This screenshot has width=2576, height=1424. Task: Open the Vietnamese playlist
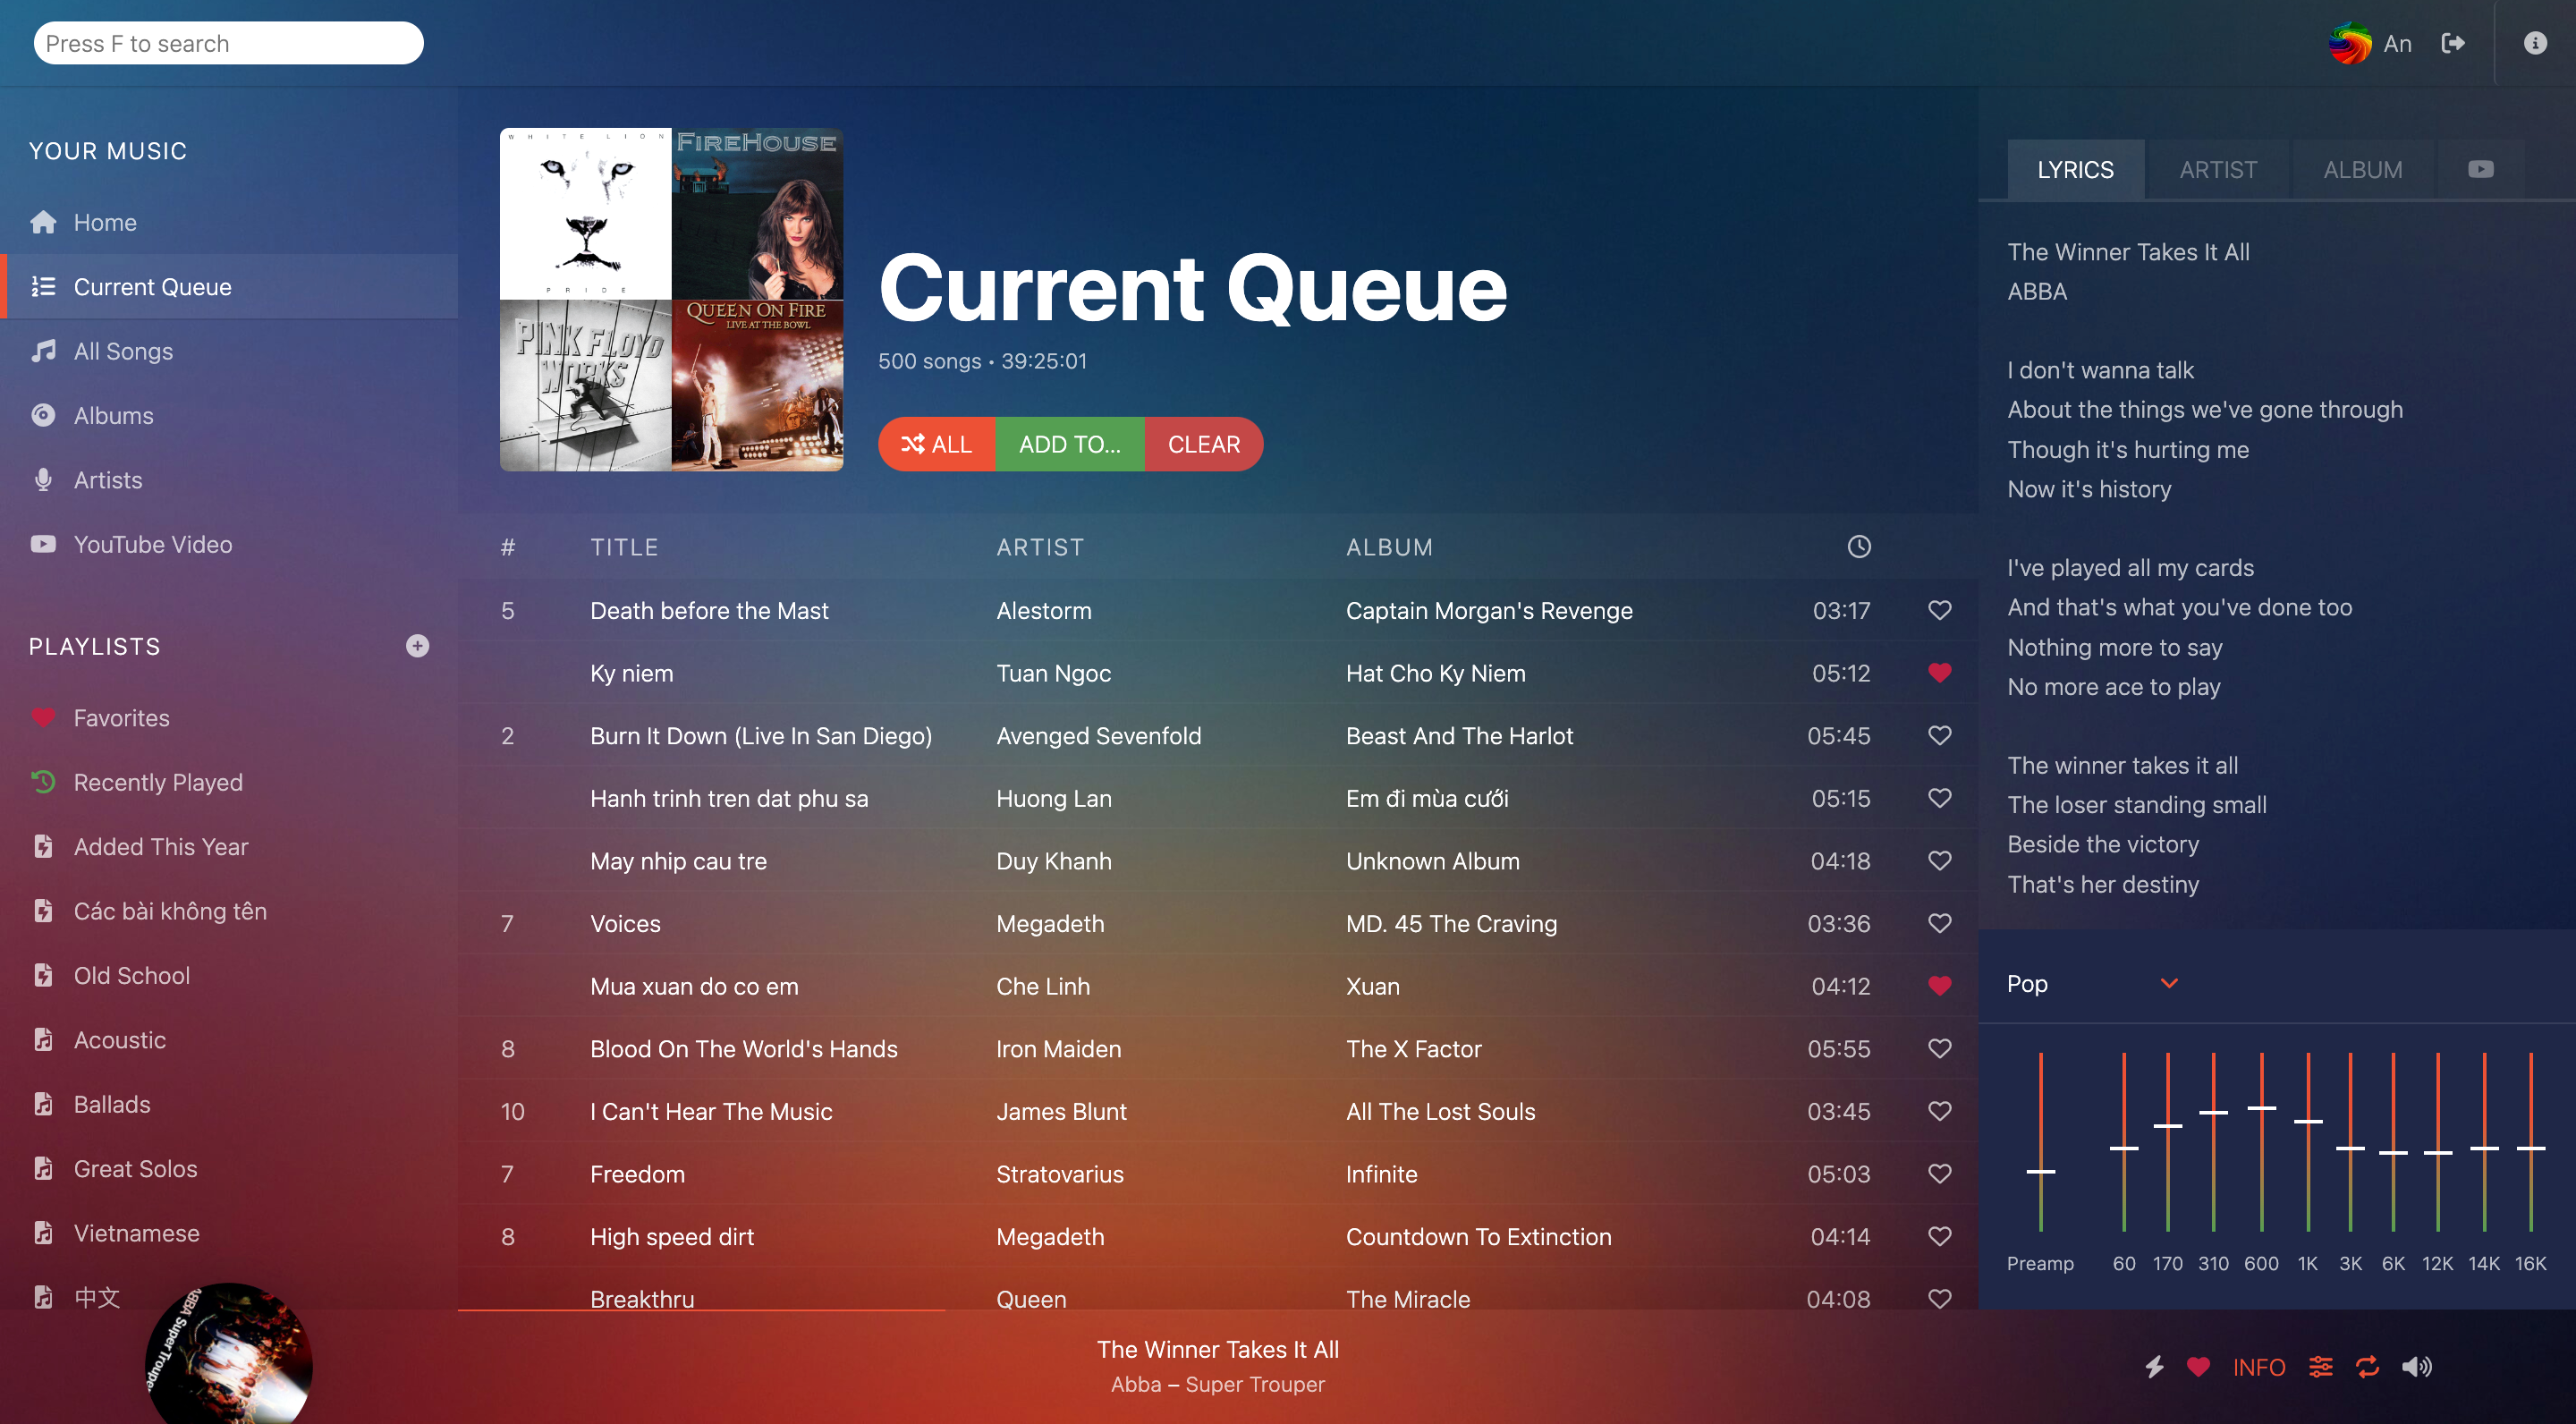[229, 1233]
